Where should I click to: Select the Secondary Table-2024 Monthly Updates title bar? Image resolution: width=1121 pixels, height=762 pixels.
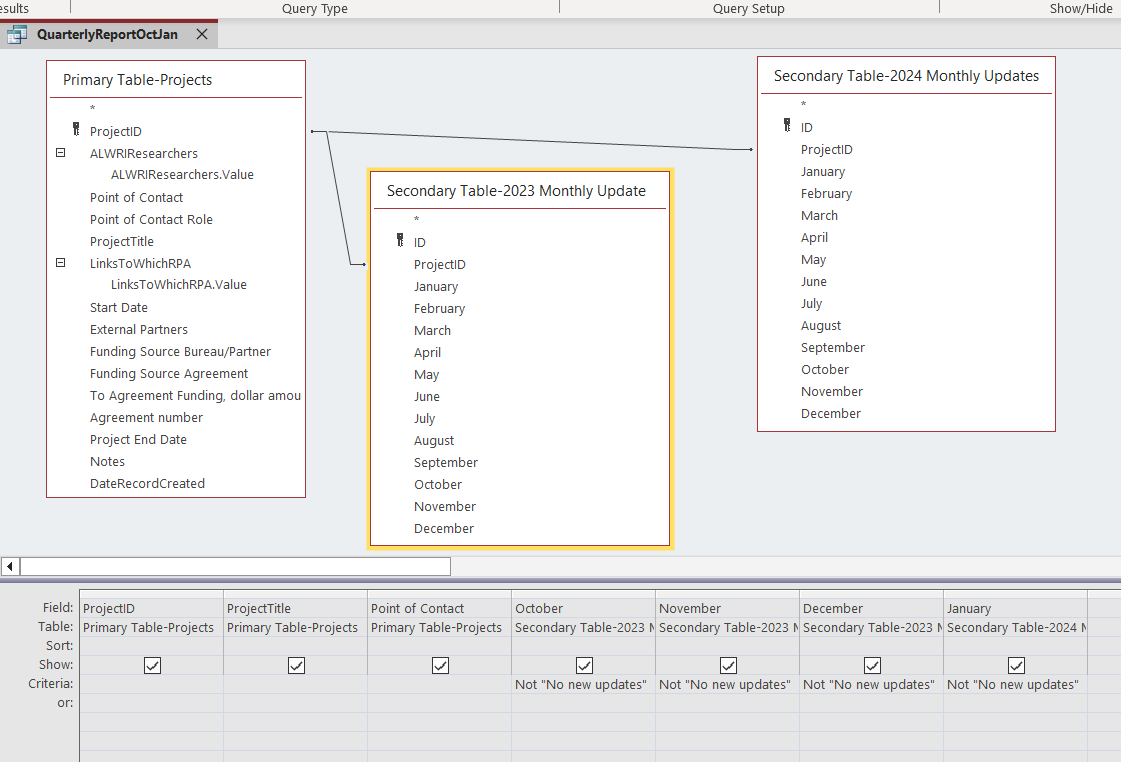[907, 76]
